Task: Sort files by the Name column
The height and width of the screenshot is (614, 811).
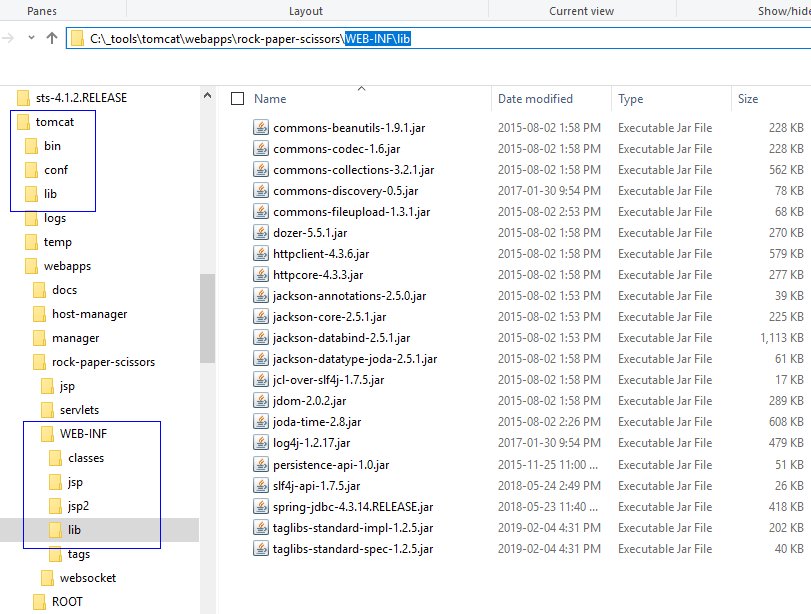Action: 270,99
